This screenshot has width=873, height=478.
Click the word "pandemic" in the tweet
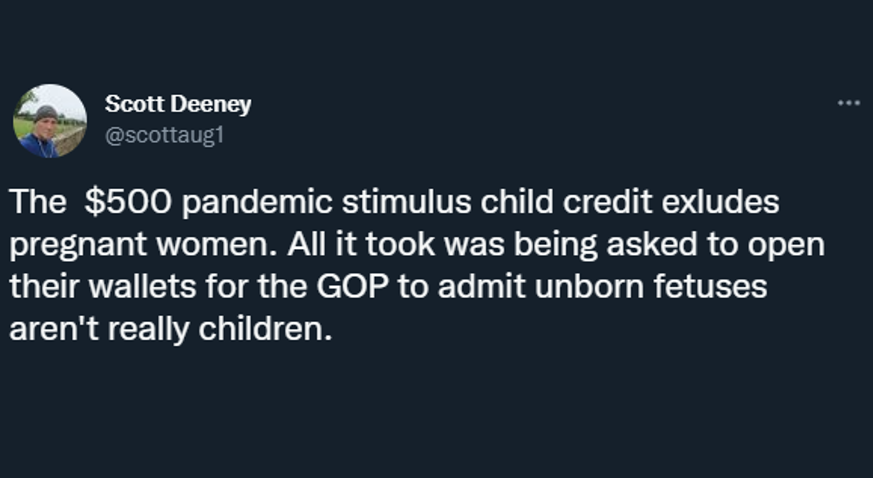coord(257,201)
